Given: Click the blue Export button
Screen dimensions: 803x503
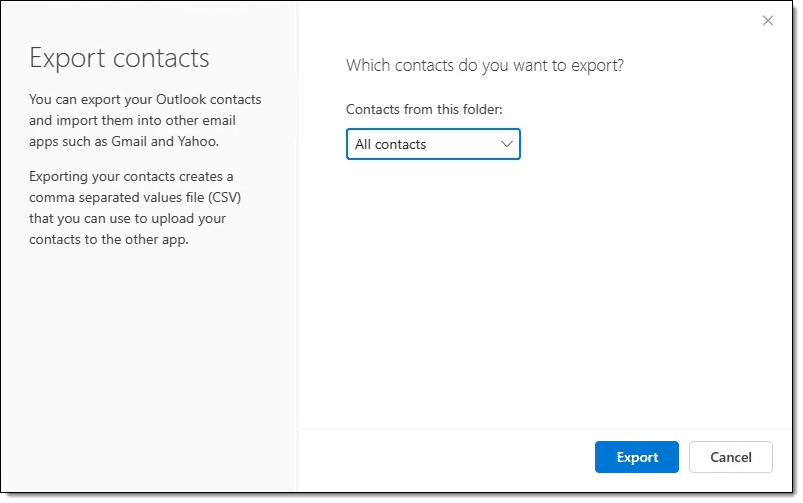Looking at the screenshot, I should tap(636, 457).
